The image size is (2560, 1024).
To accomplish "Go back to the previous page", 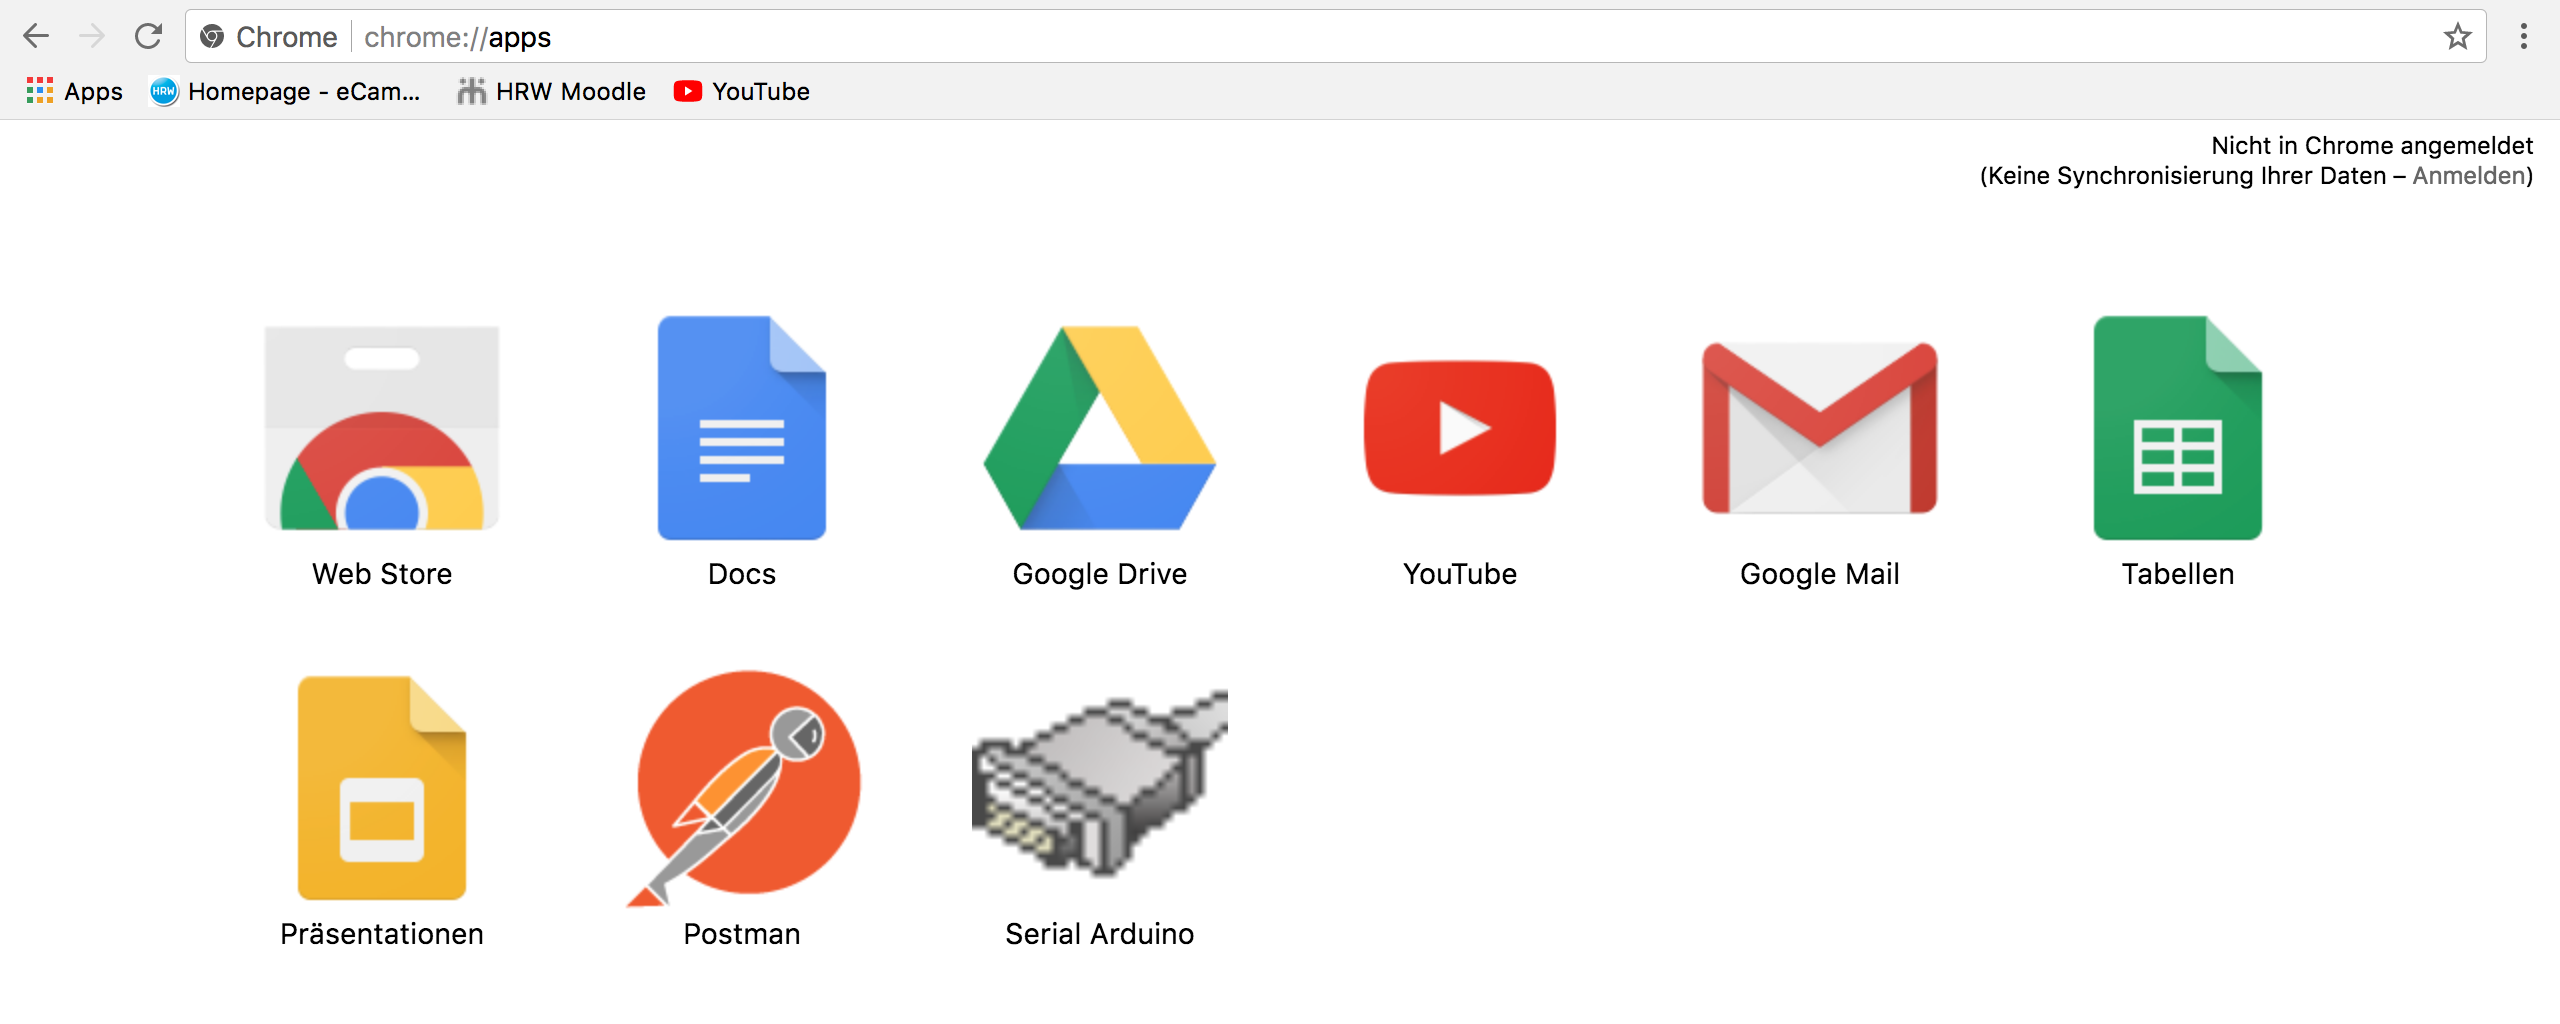I will pyautogui.click(x=36, y=37).
